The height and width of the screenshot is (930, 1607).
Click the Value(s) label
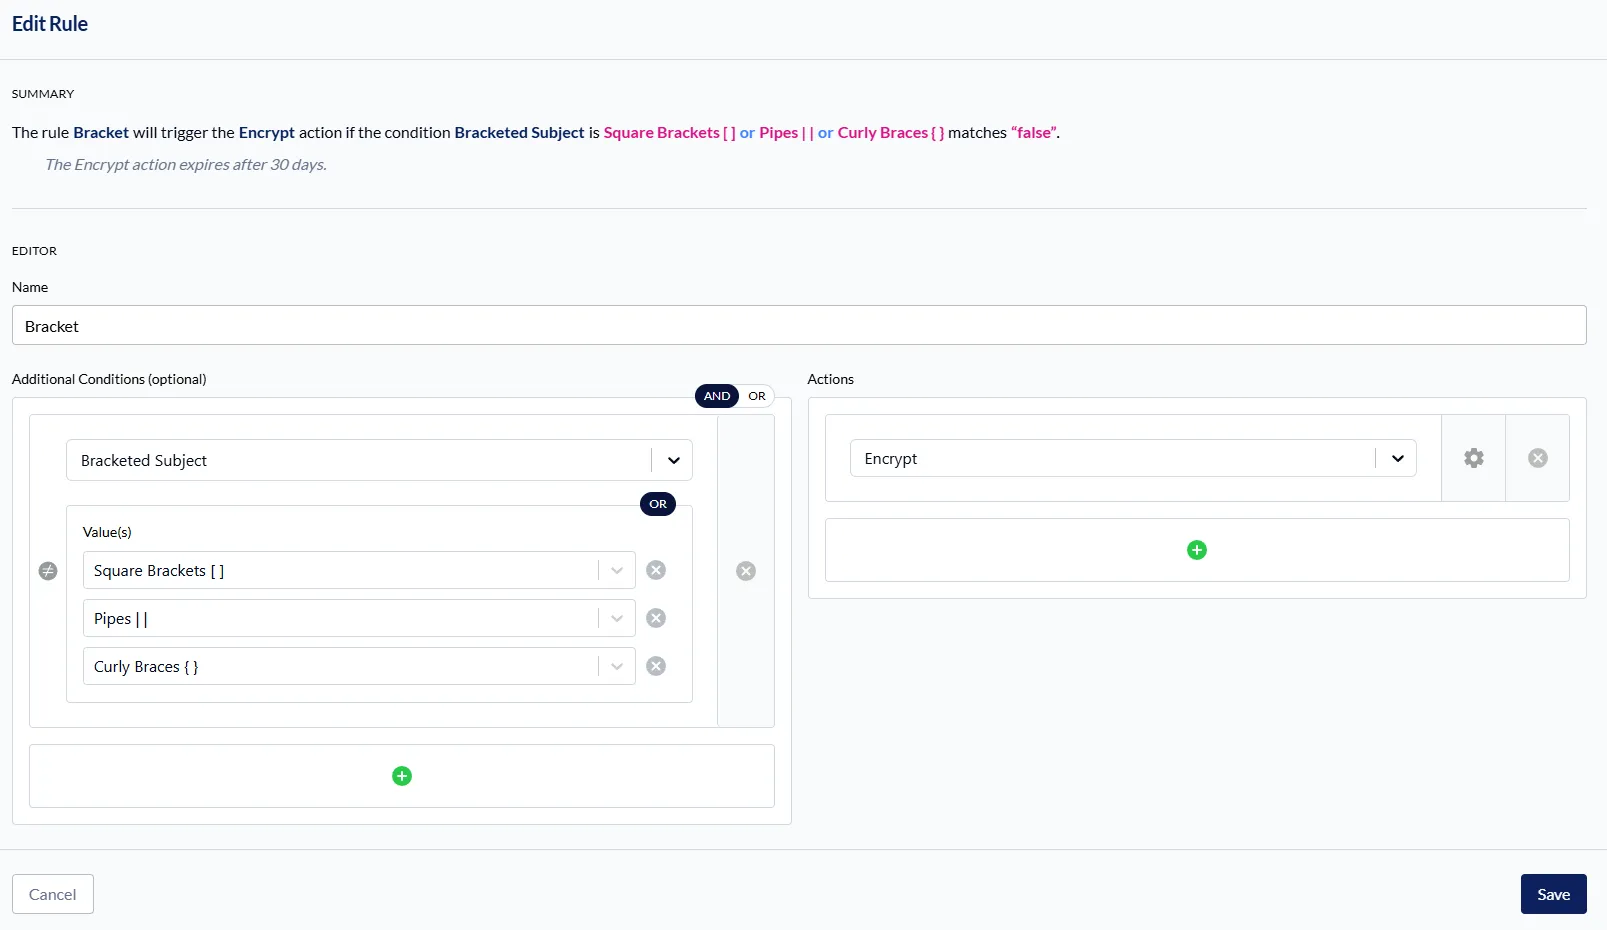[x=107, y=532]
